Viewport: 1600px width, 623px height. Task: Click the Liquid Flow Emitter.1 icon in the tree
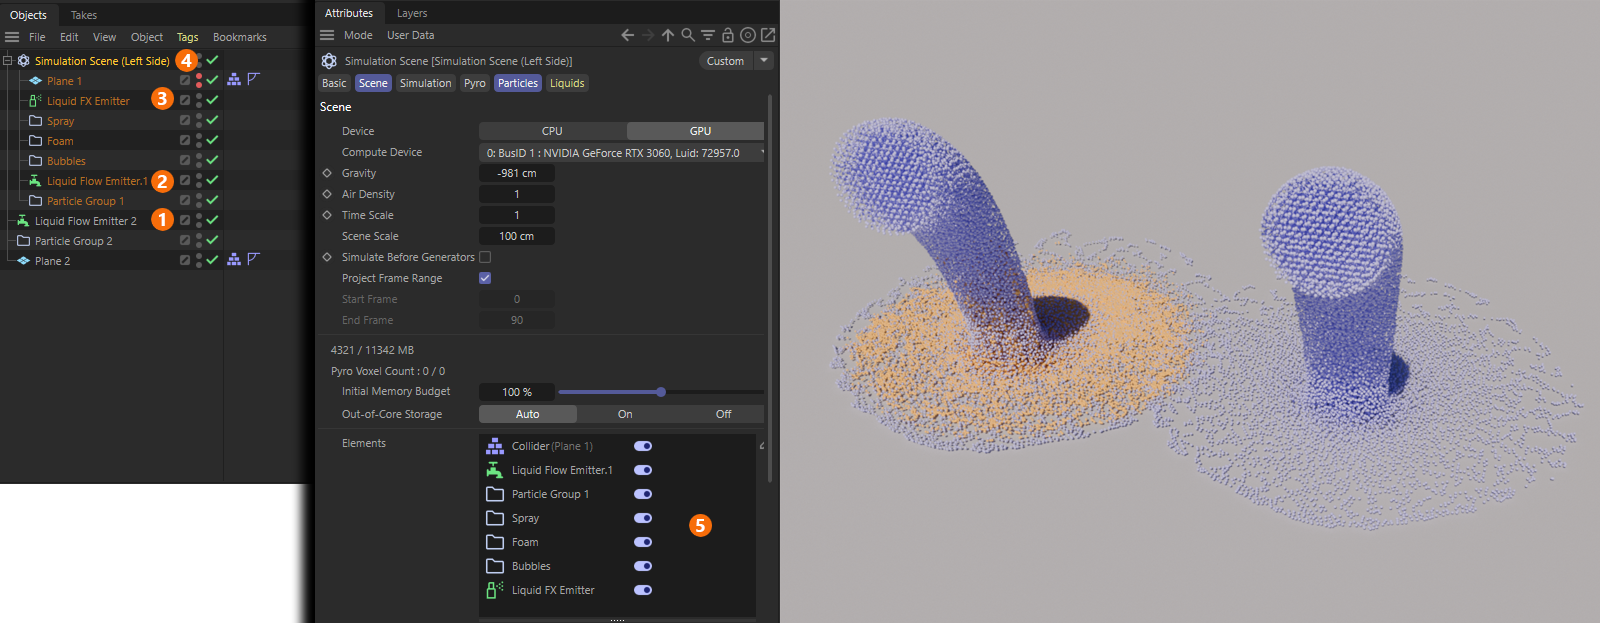pos(35,180)
